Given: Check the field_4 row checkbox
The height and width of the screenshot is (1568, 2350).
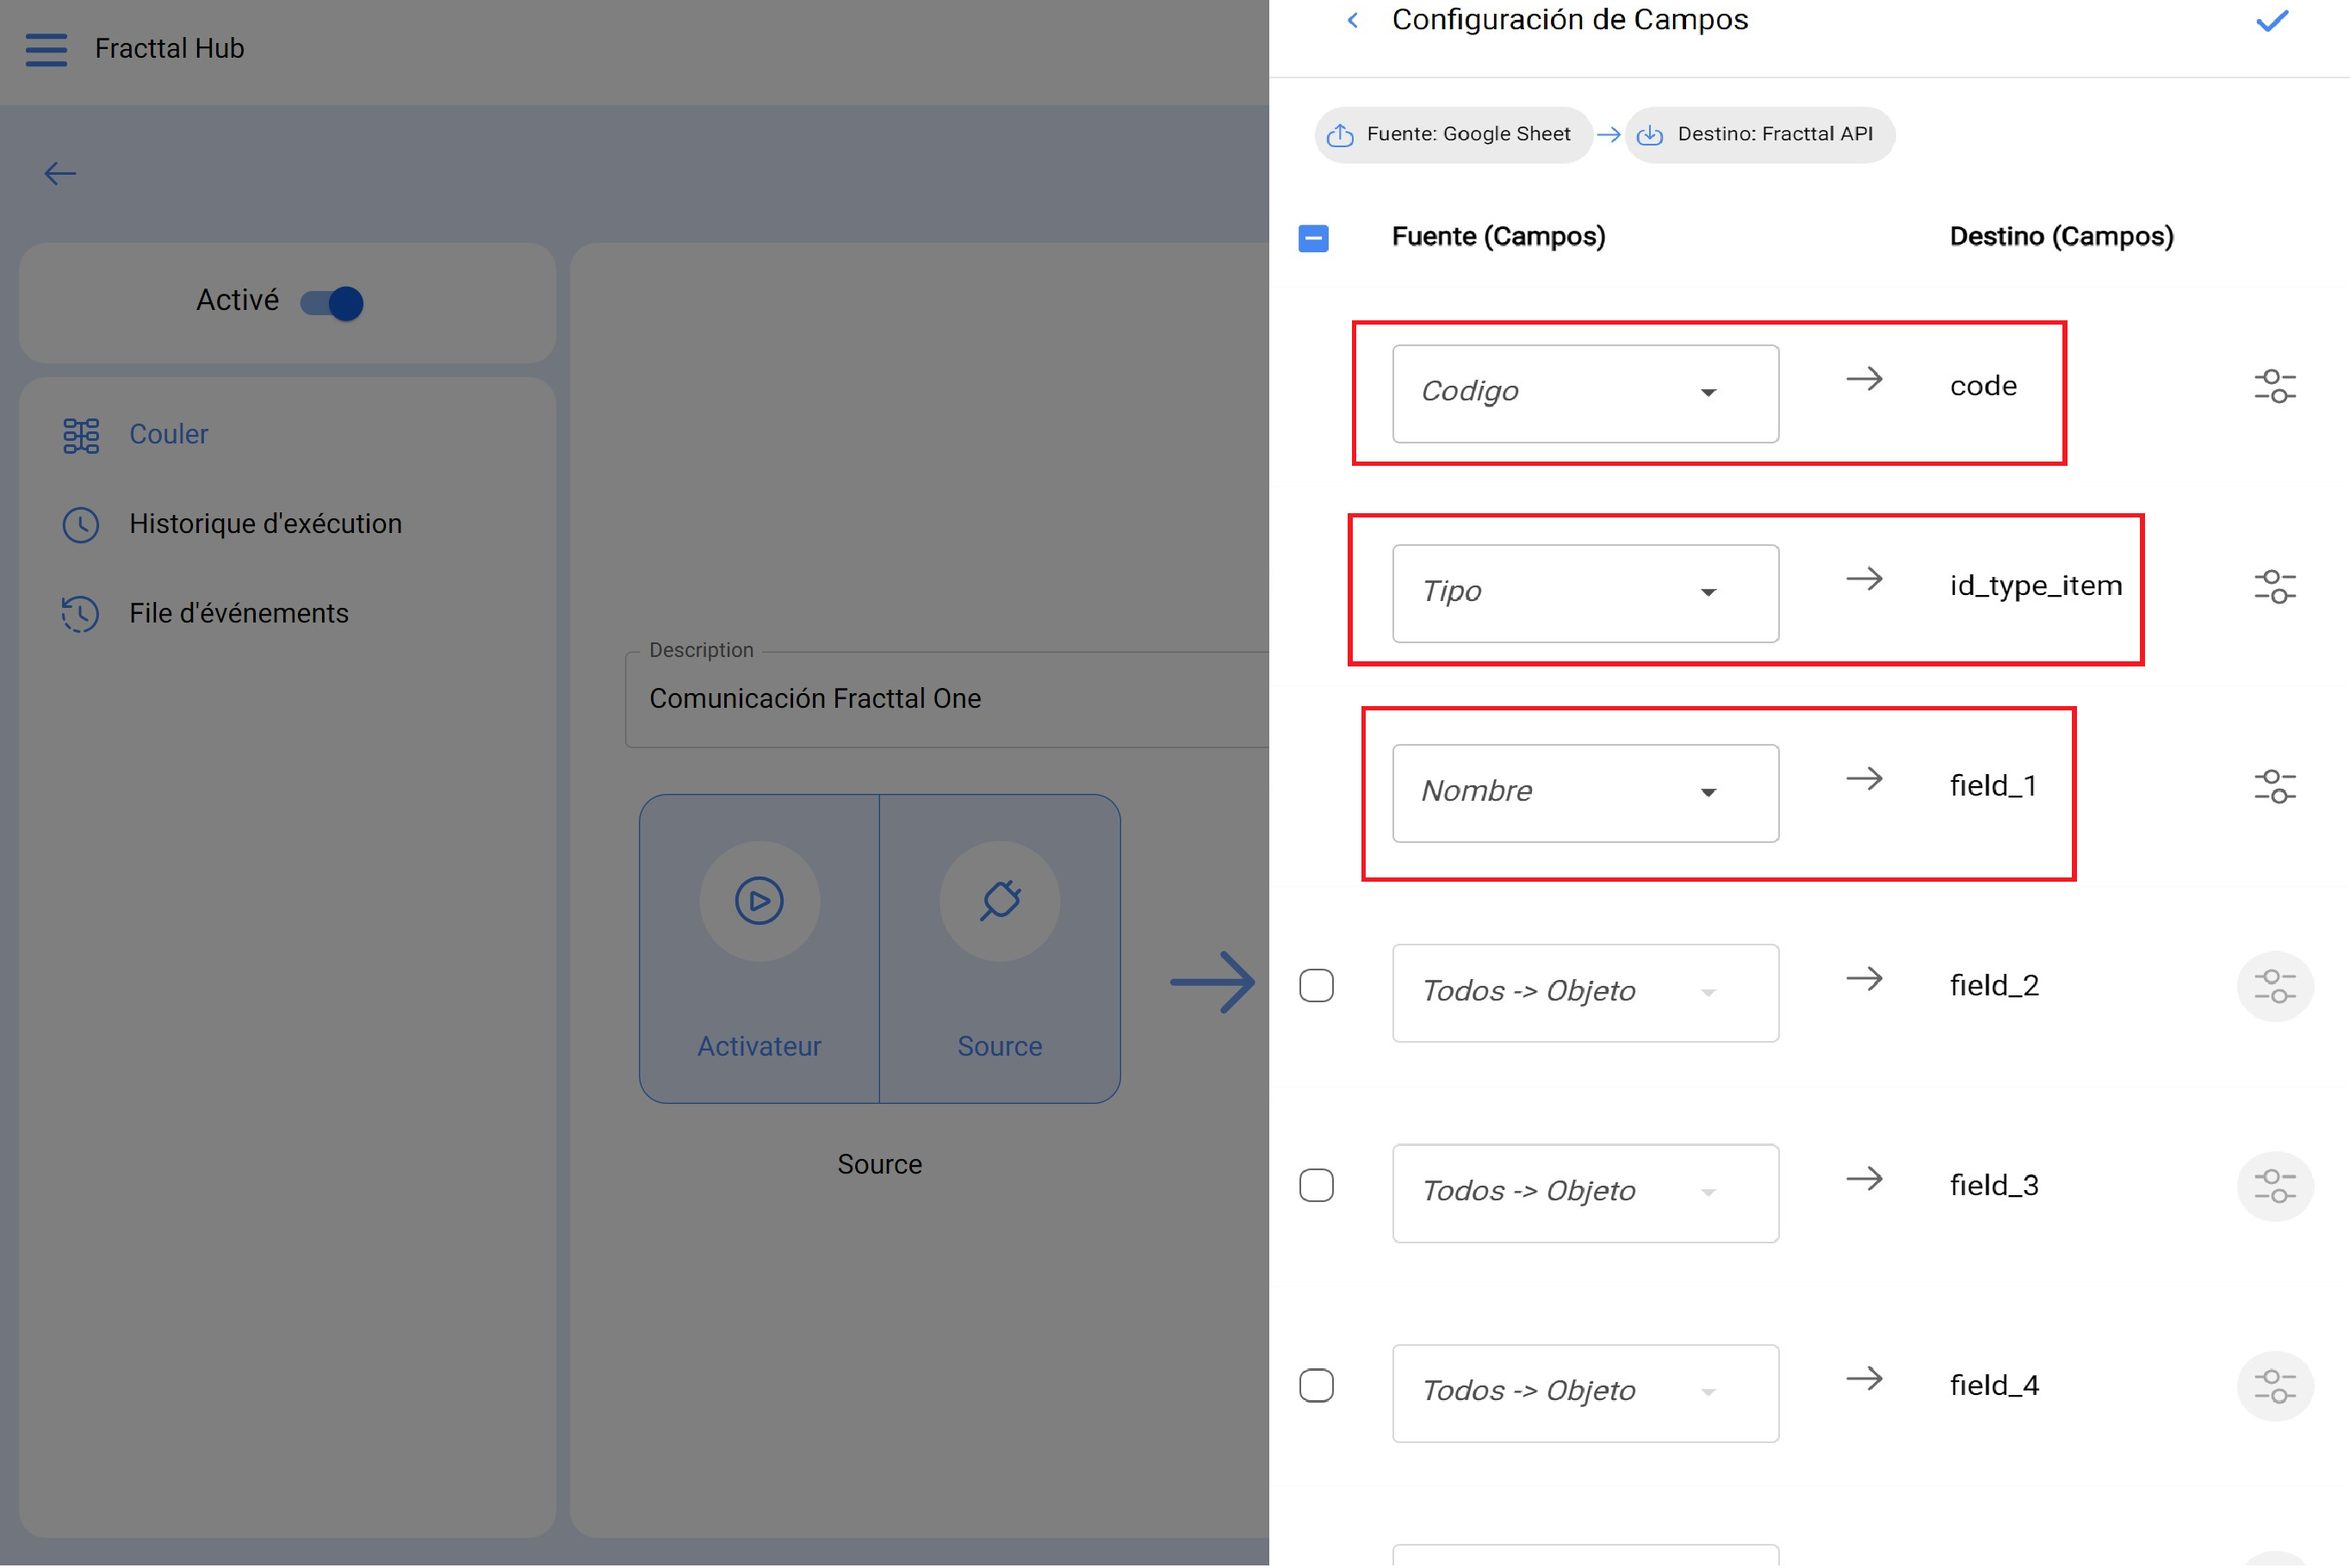Looking at the screenshot, I should (1316, 1386).
